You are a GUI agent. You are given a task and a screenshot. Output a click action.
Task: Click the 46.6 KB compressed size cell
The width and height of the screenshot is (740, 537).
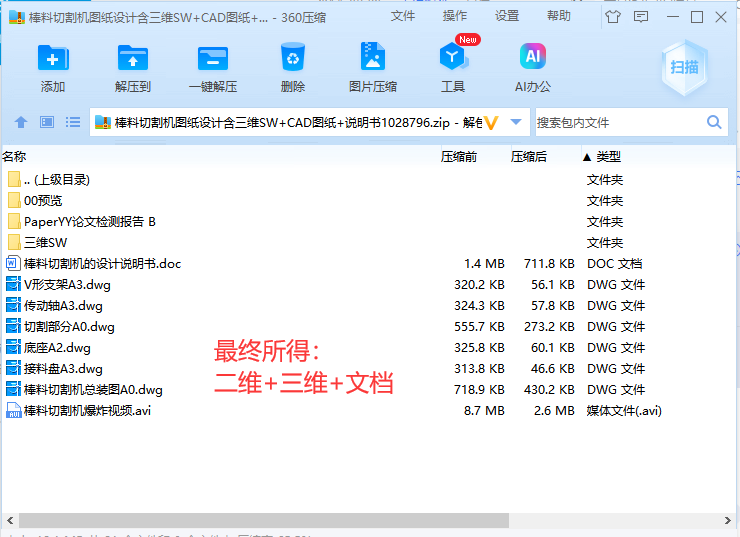pos(553,369)
